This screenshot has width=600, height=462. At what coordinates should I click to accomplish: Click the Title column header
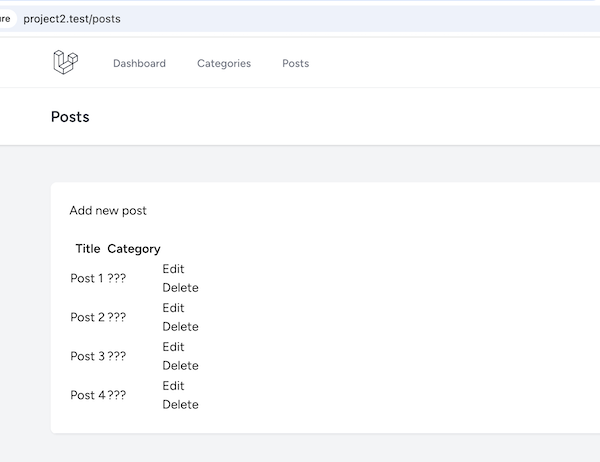(88, 249)
